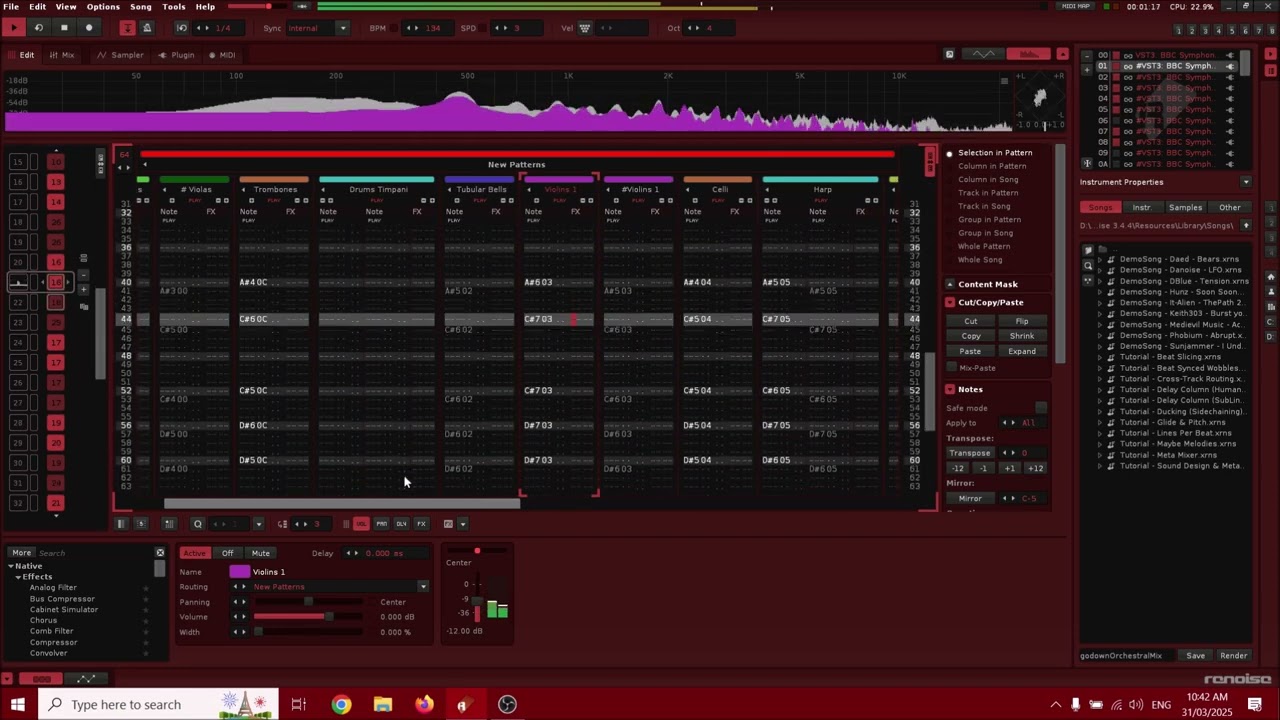This screenshot has height=720, width=1280.
Task: Open the Song menu
Action: (x=141, y=7)
